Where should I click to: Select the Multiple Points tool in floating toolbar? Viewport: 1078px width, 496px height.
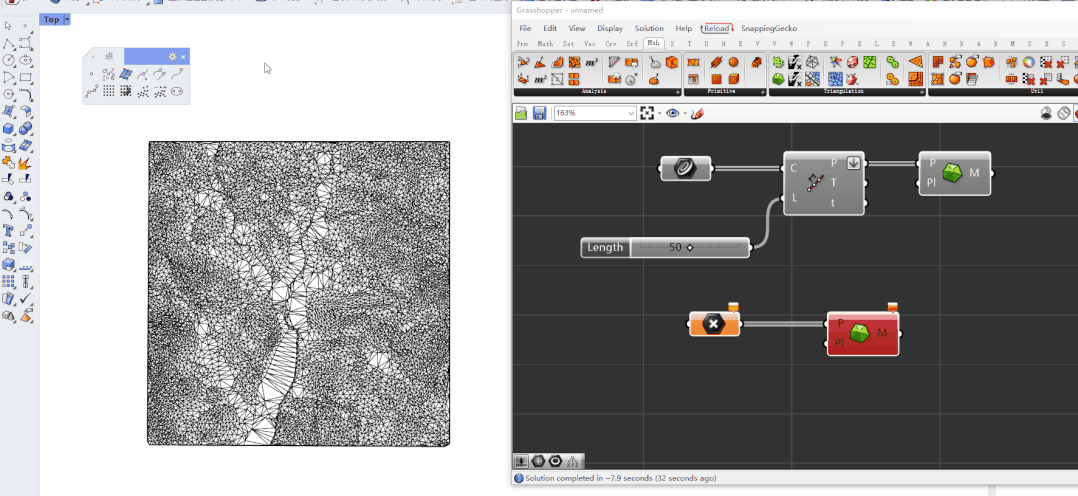pos(109,74)
